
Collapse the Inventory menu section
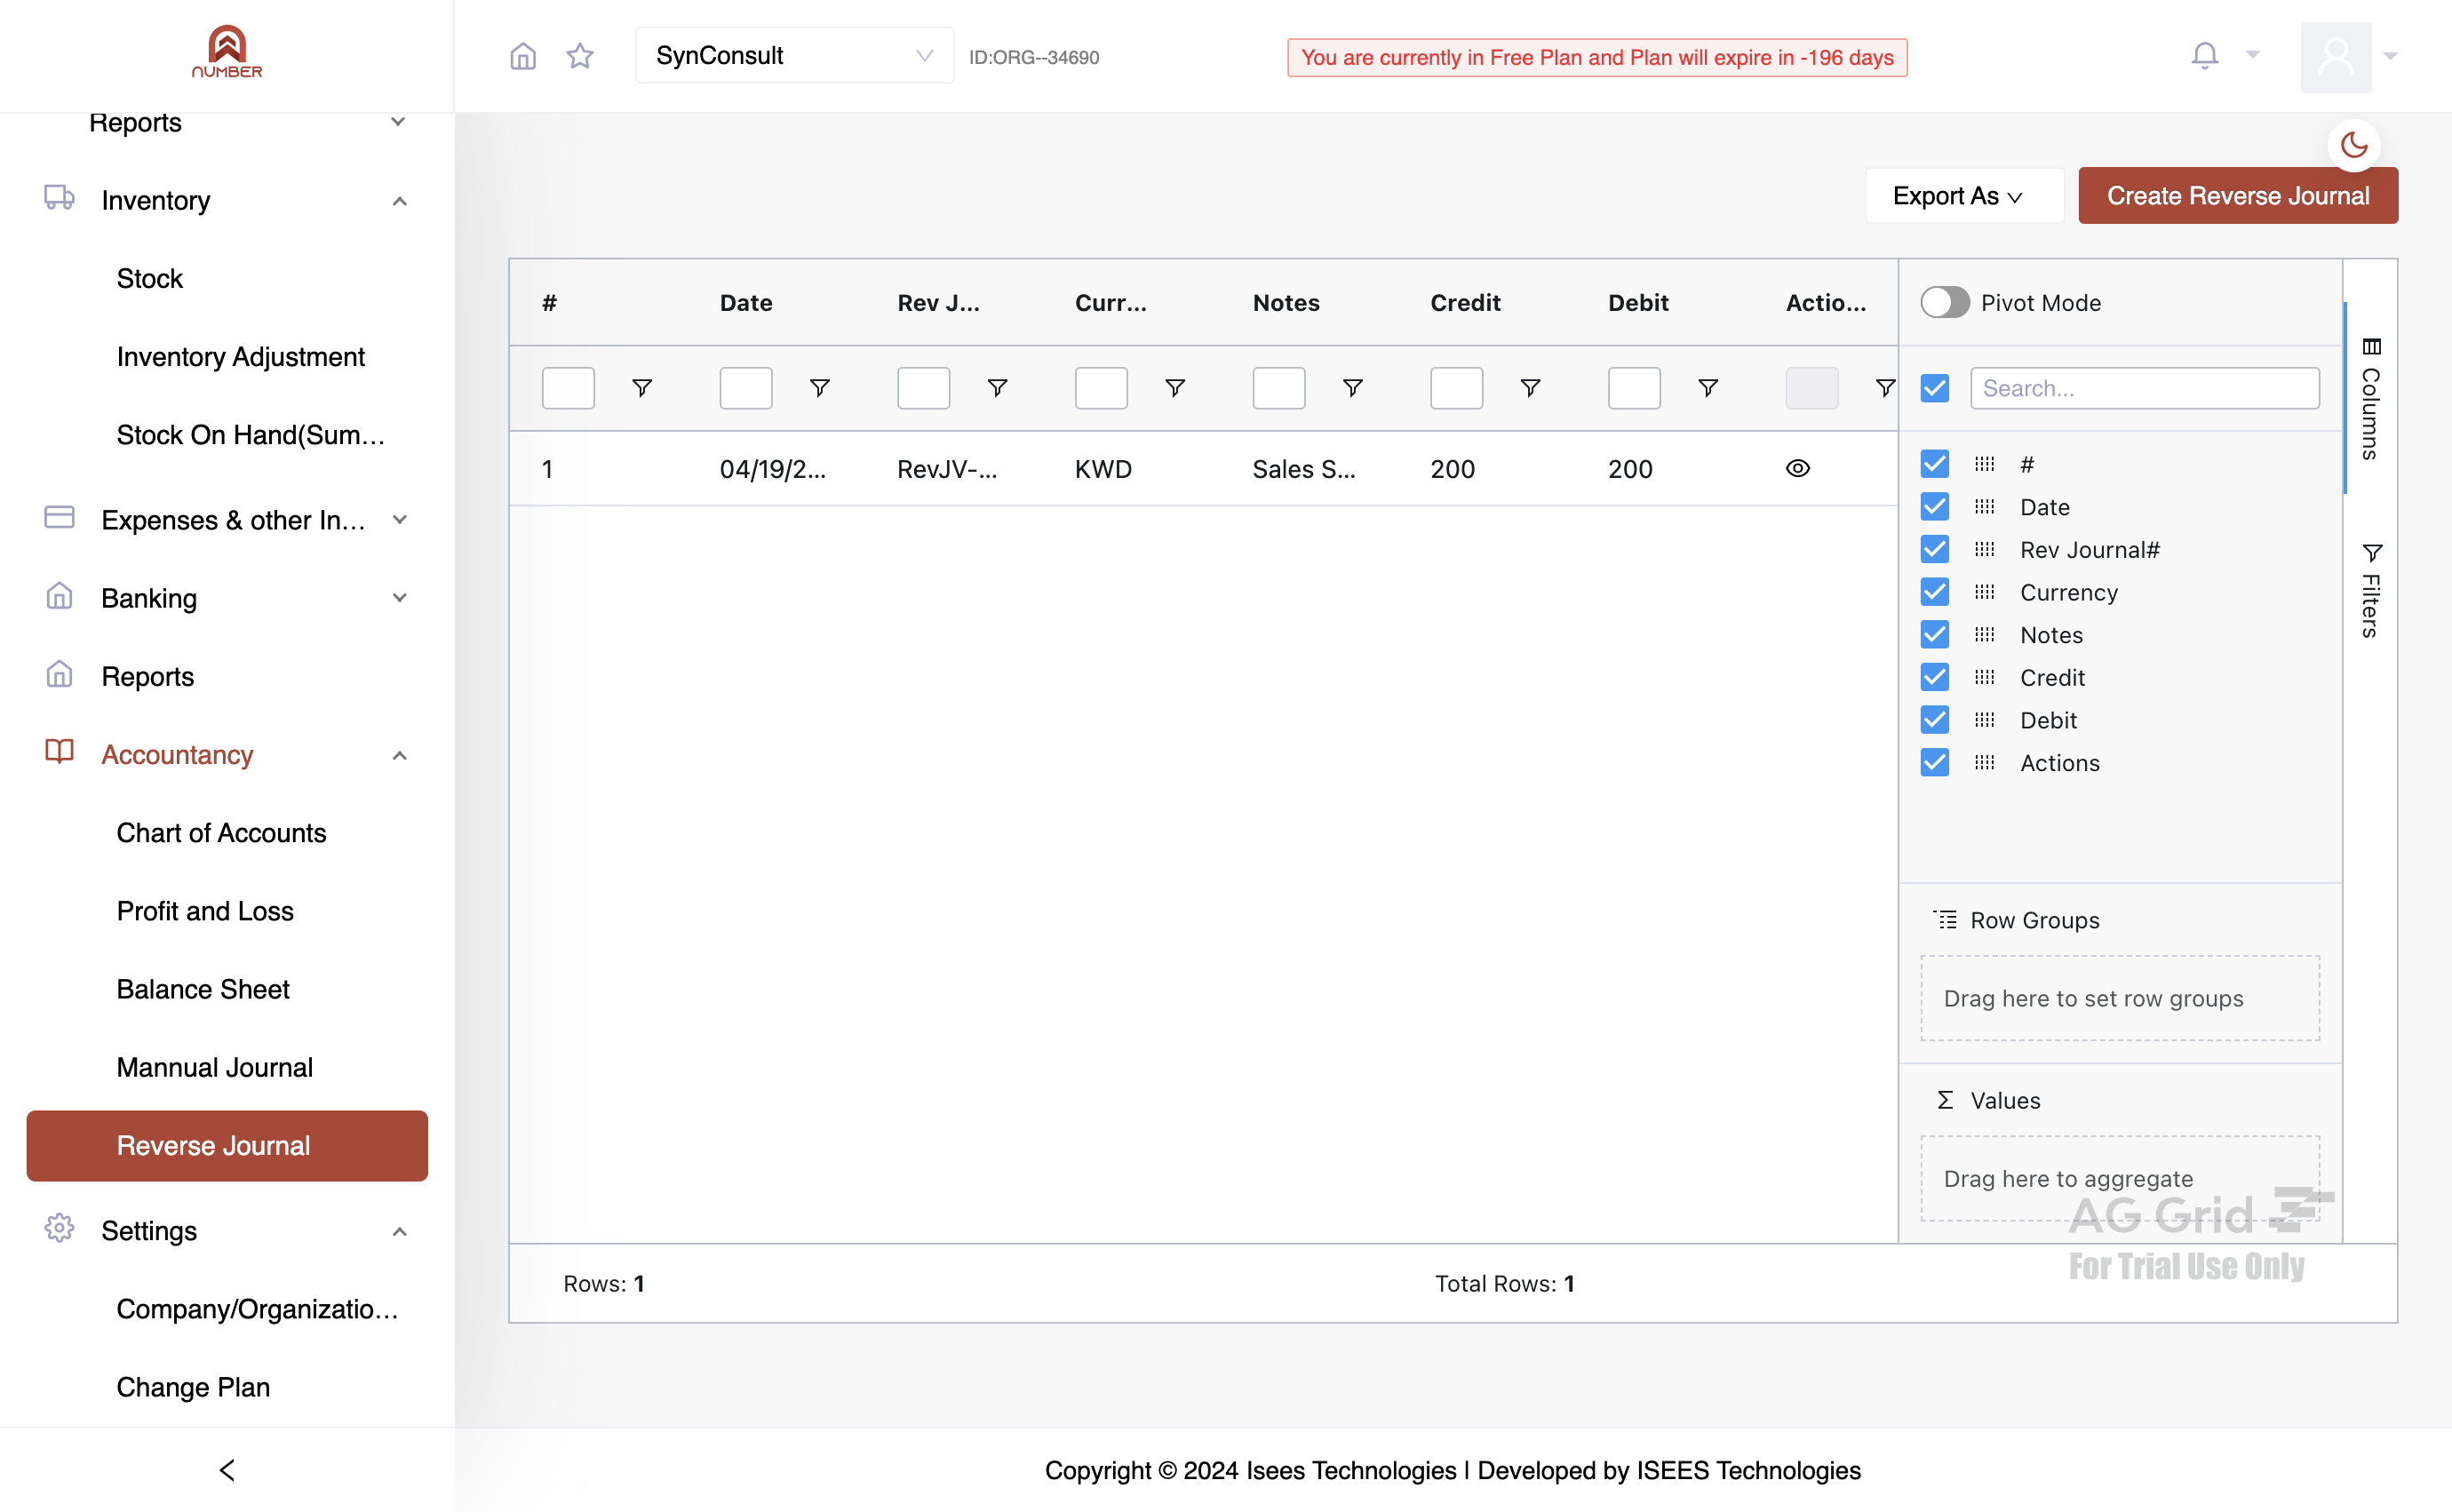(x=399, y=201)
